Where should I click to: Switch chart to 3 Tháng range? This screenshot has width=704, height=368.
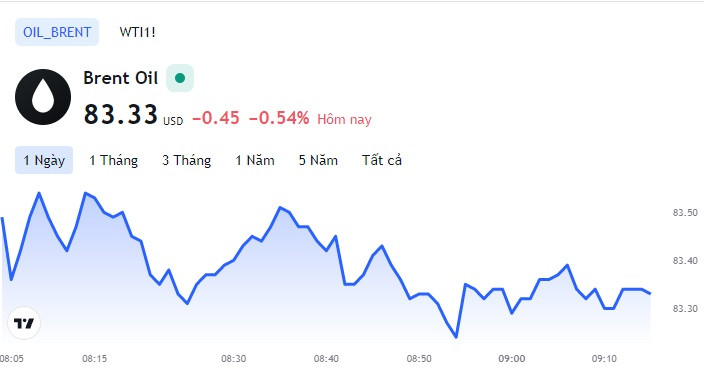186,160
